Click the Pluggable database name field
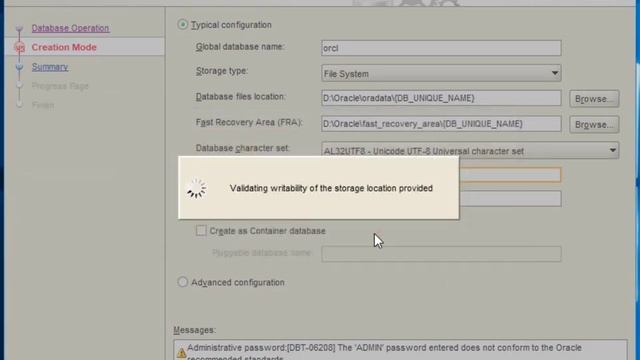Viewport: 640px width, 360px height. [x=441, y=254]
